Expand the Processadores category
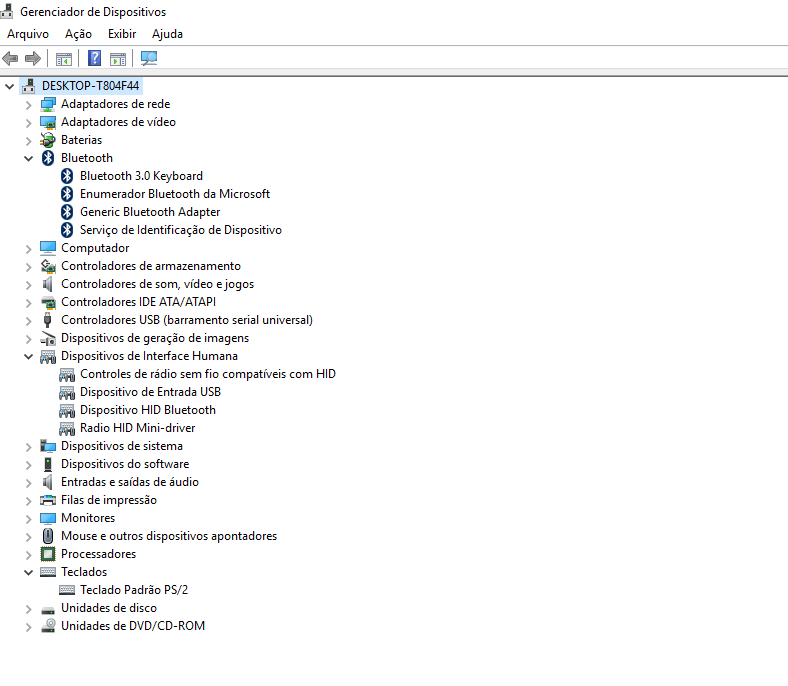 click(x=29, y=554)
